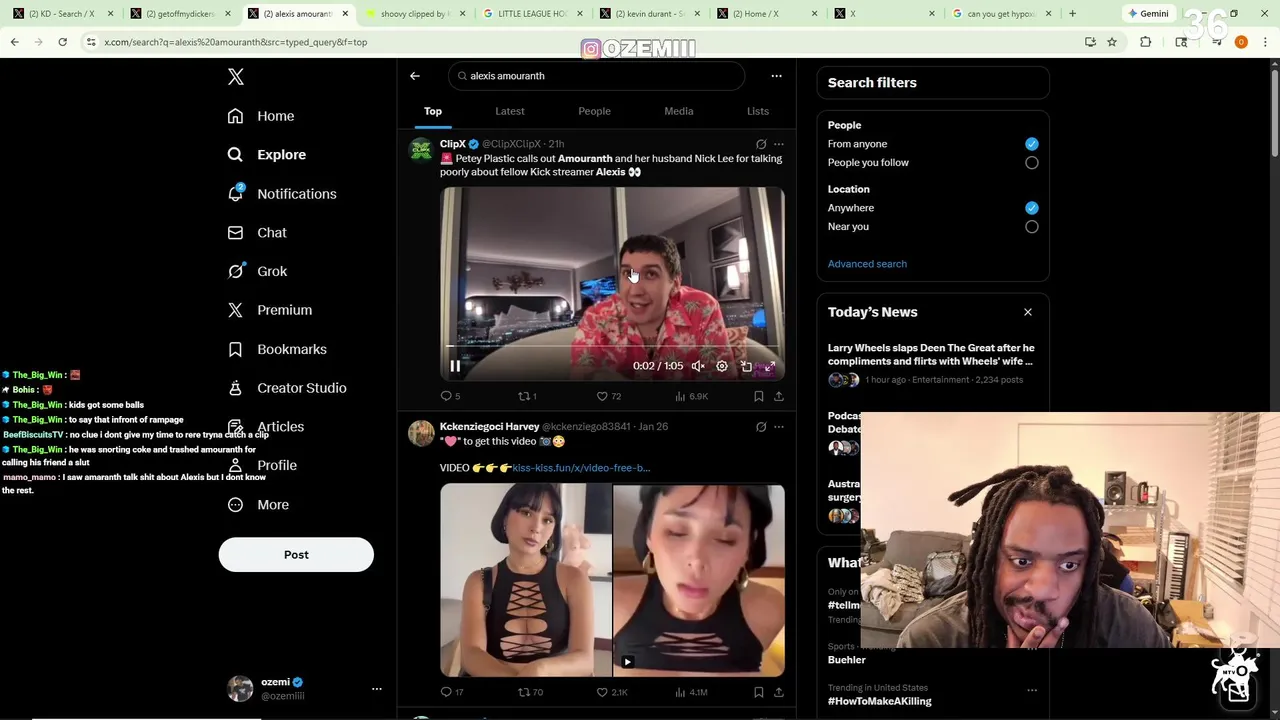
Task: Bookmark the Kckenziegoci Harvey post
Action: (x=759, y=692)
